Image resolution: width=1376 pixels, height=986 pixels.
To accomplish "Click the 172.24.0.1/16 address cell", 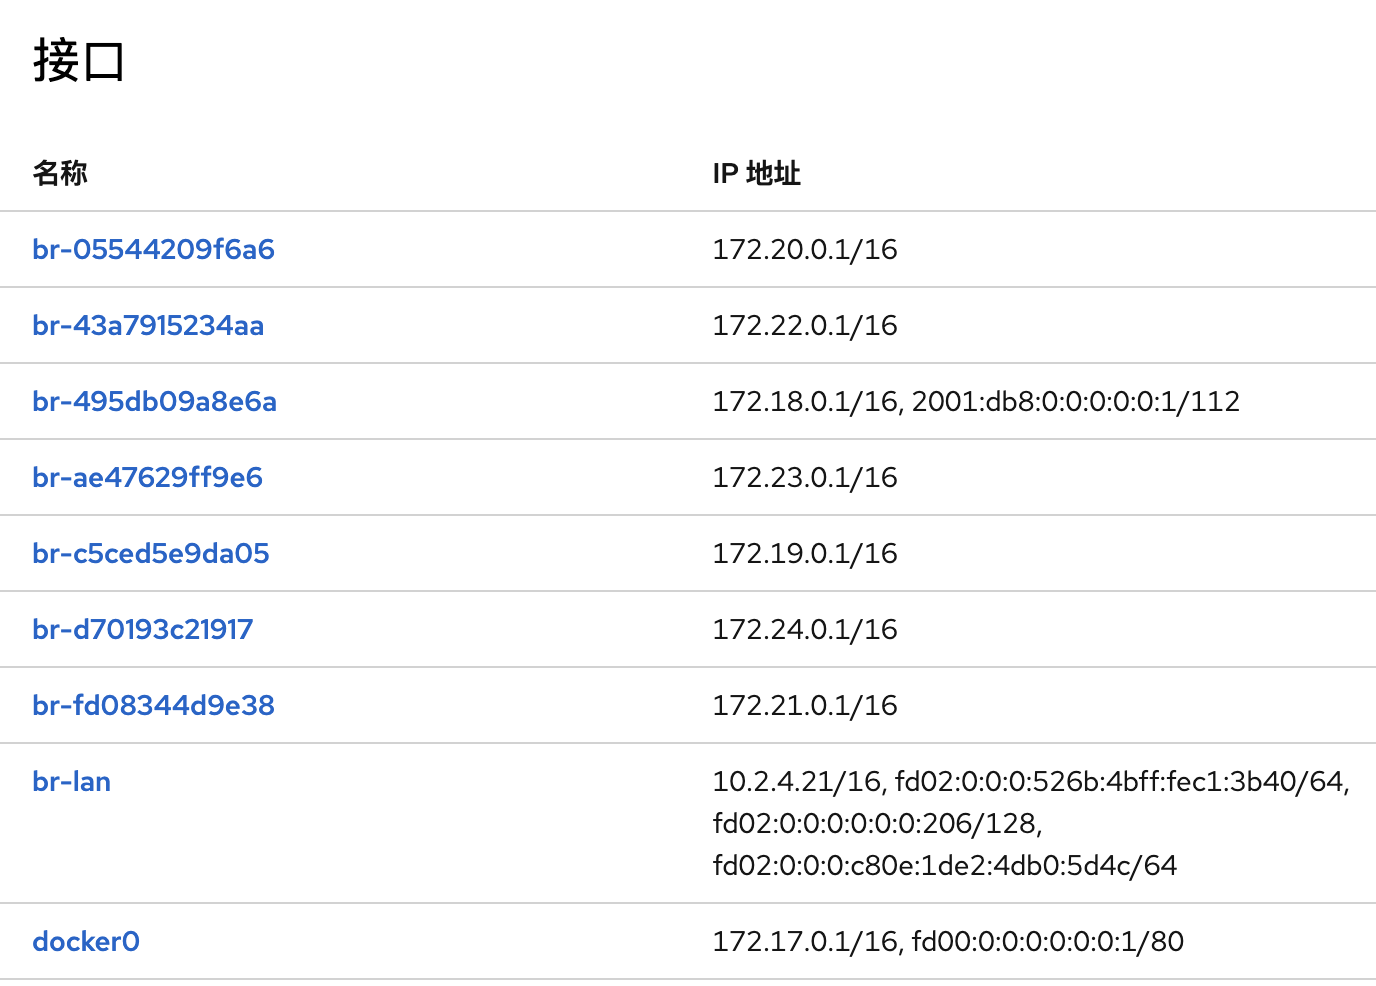I will [804, 629].
